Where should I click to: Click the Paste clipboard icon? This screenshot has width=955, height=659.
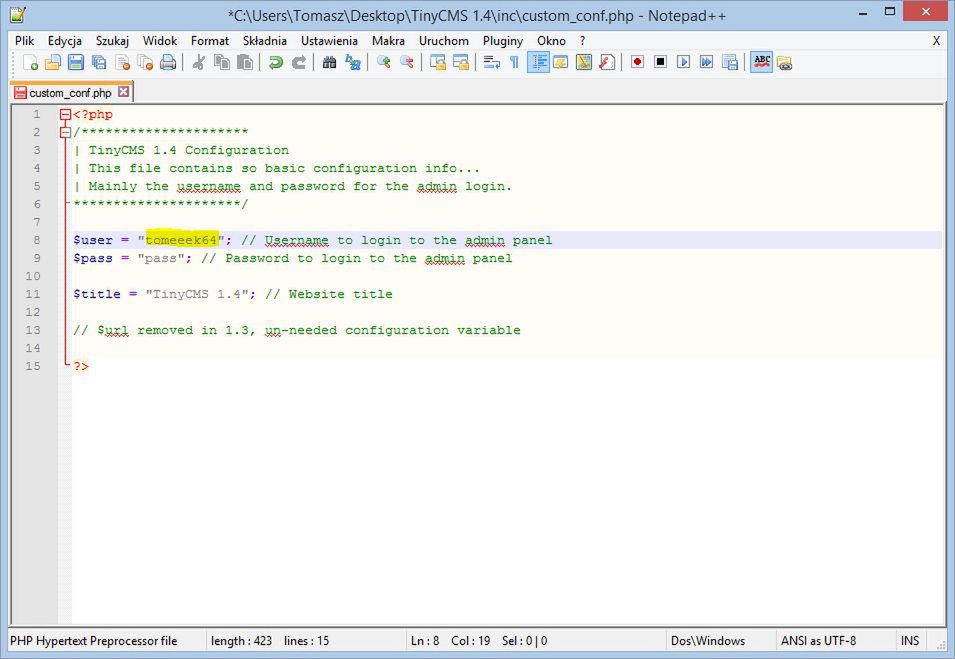click(x=245, y=62)
